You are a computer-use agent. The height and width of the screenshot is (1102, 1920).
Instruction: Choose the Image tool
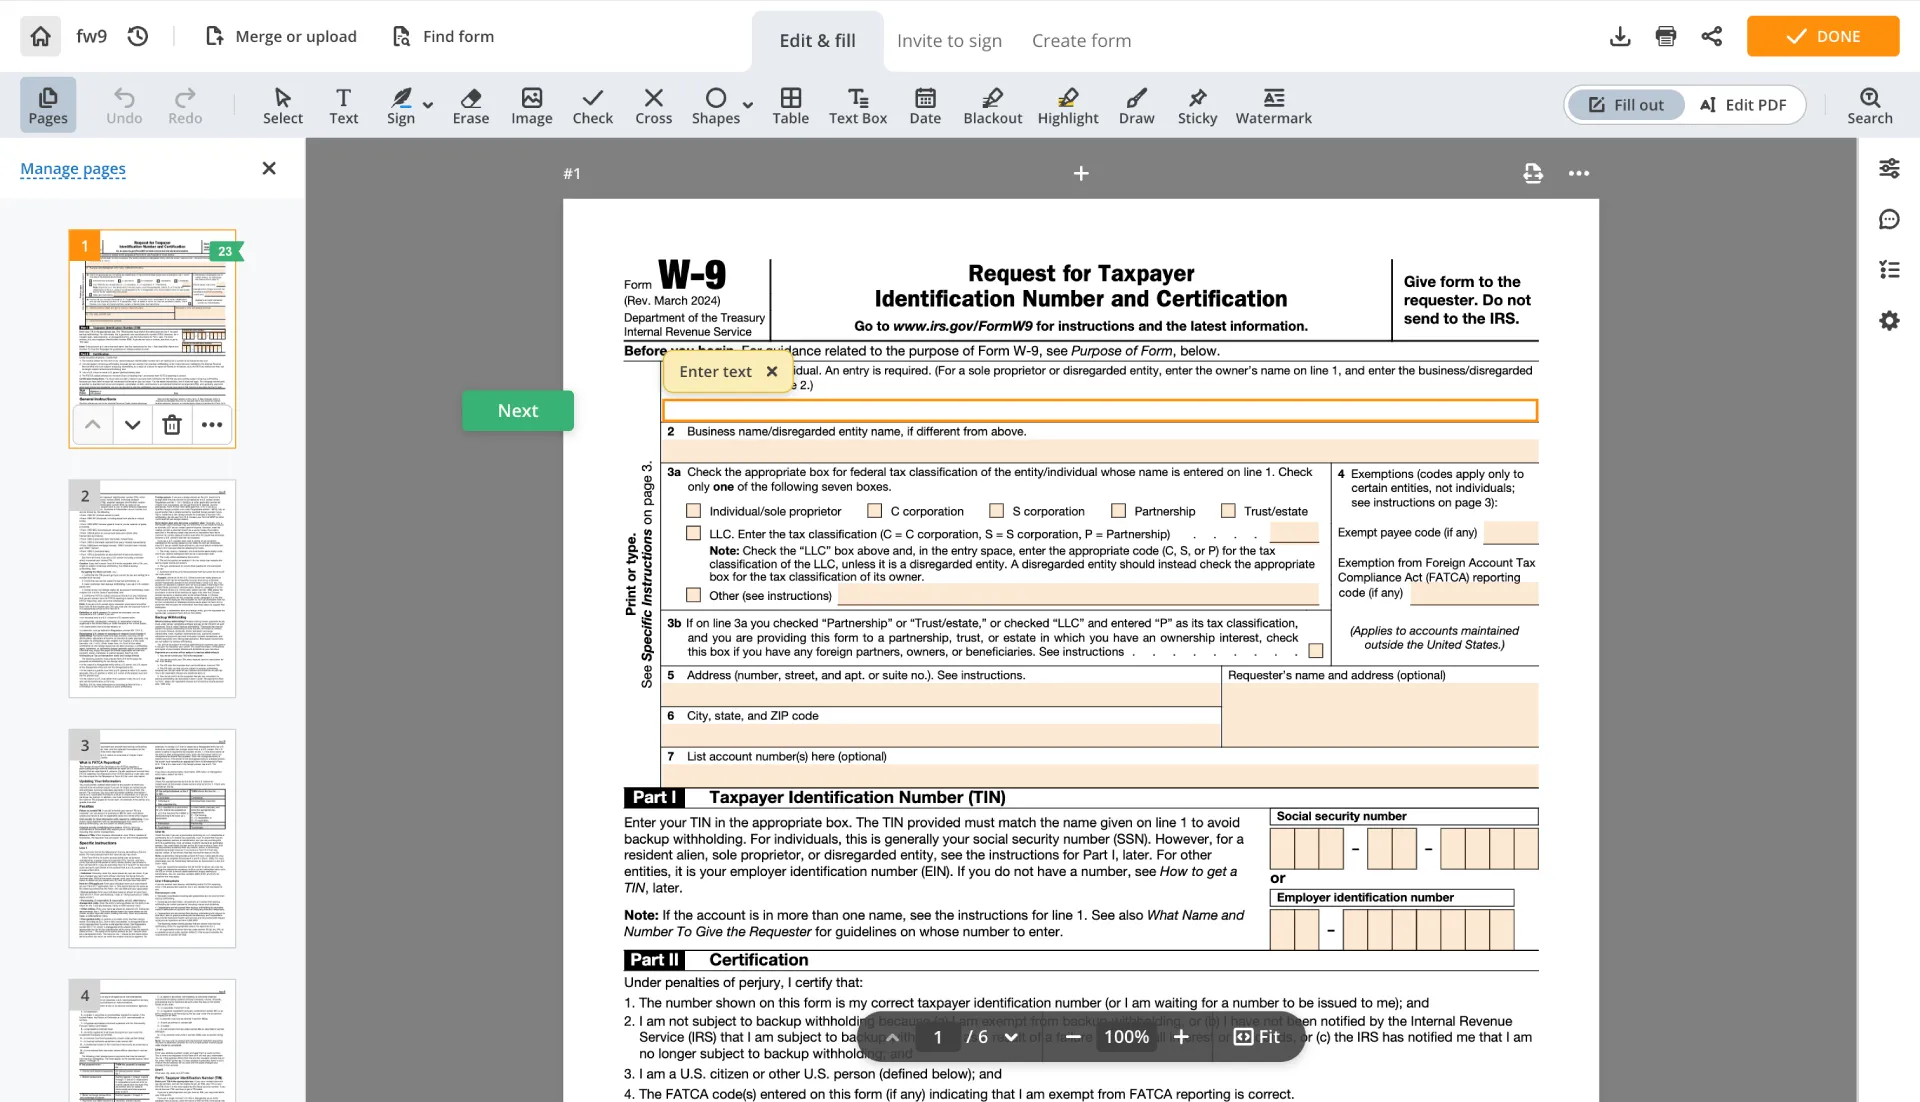coord(532,105)
